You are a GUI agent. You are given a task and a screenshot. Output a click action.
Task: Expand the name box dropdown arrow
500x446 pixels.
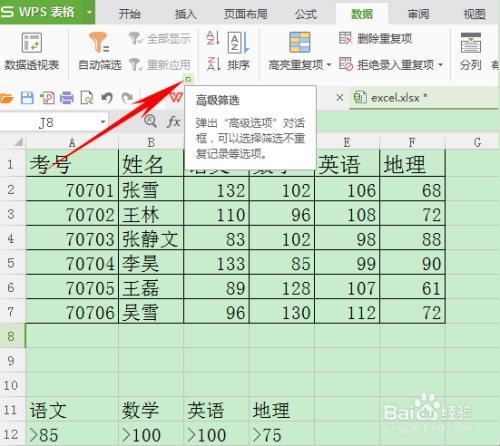tap(103, 122)
